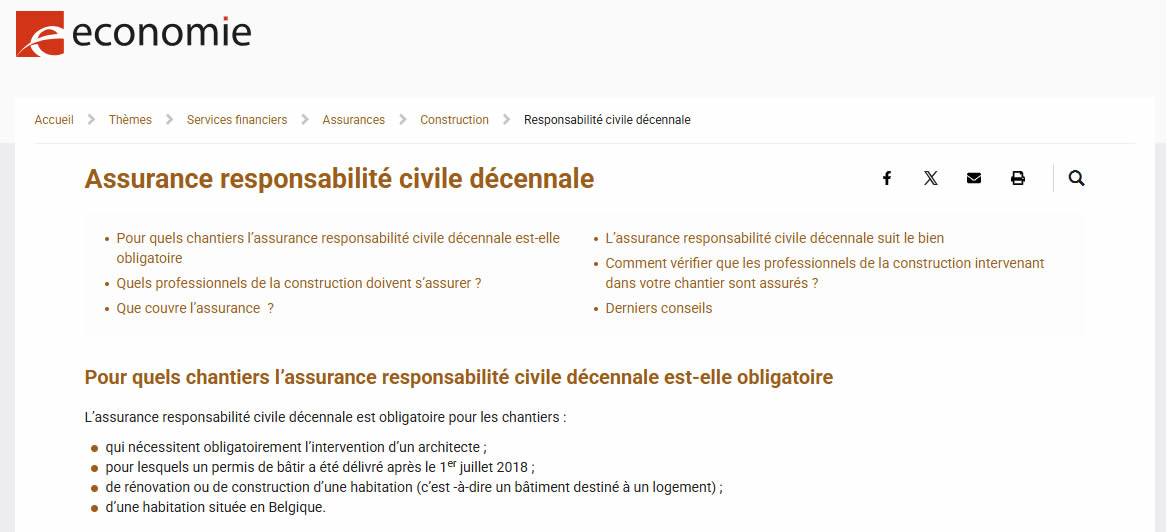Jump to 'Que couvre l'assurance ?' anchor
Viewport: 1166px width, 532px height.
click(195, 308)
